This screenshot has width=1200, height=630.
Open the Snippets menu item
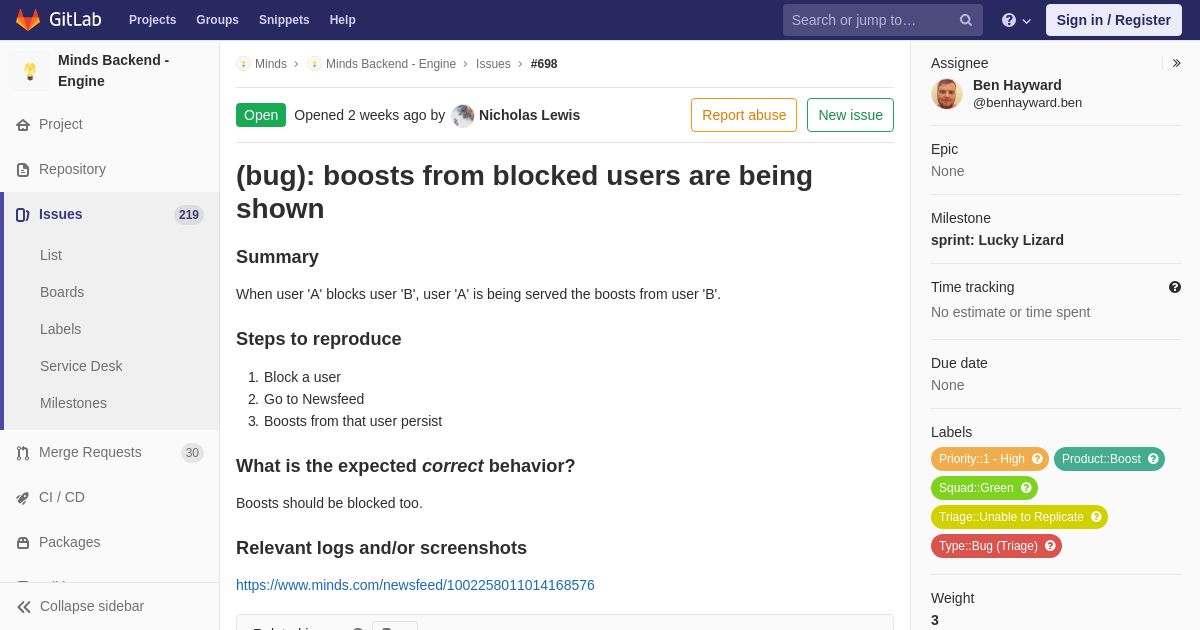284,20
